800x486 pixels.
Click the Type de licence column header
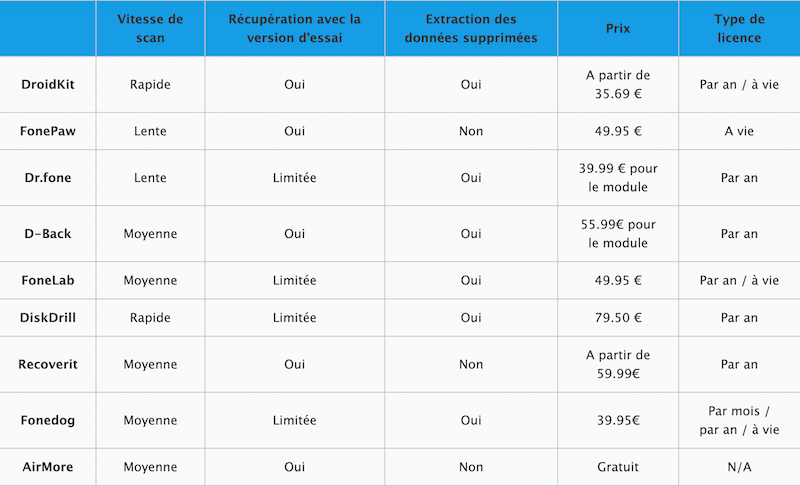tap(739, 28)
